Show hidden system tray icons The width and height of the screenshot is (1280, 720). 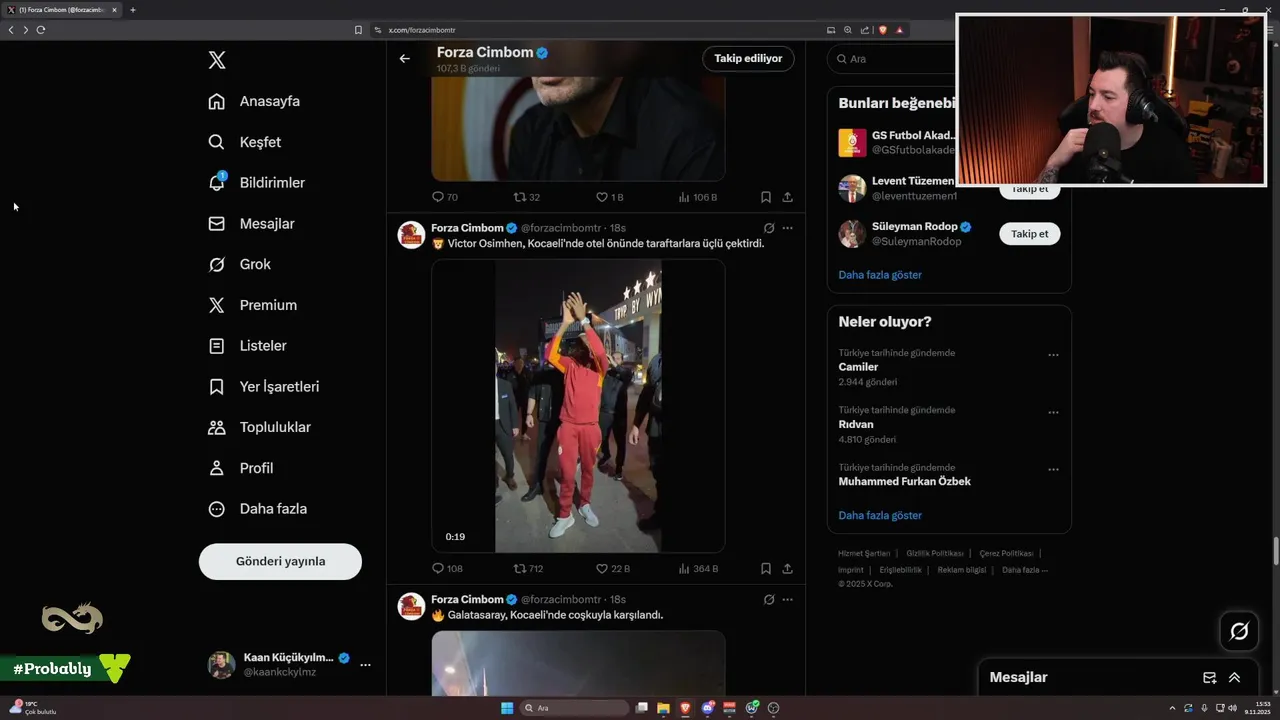point(1173,708)
